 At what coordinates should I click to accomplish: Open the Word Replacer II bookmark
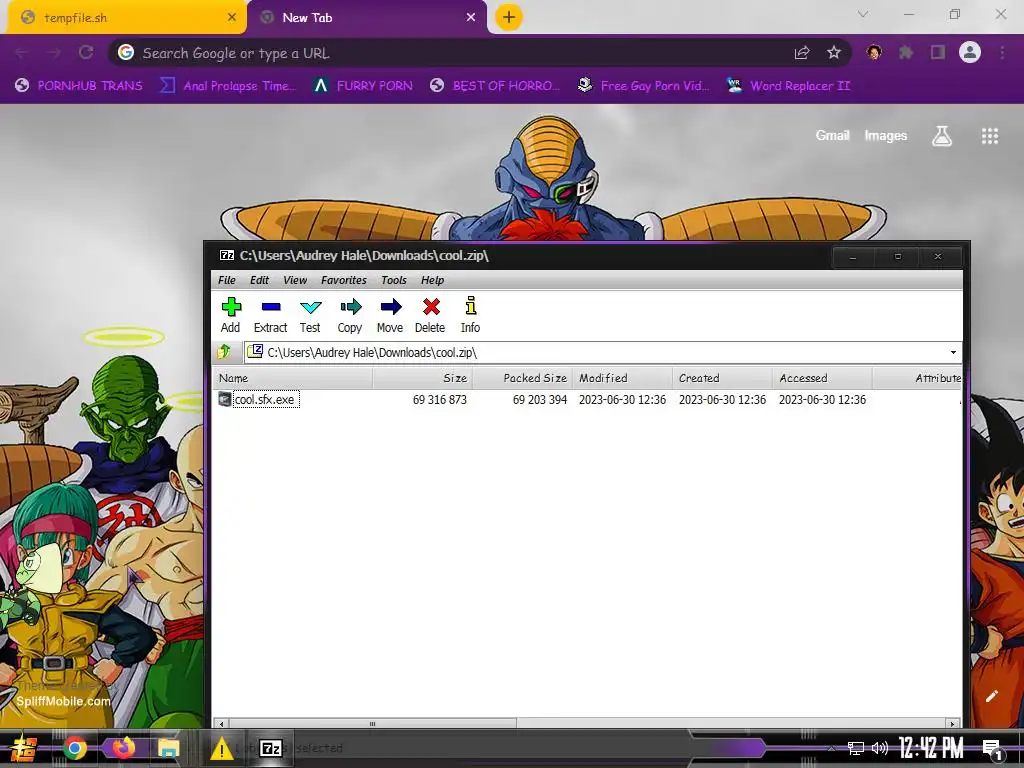pos(789,86)
